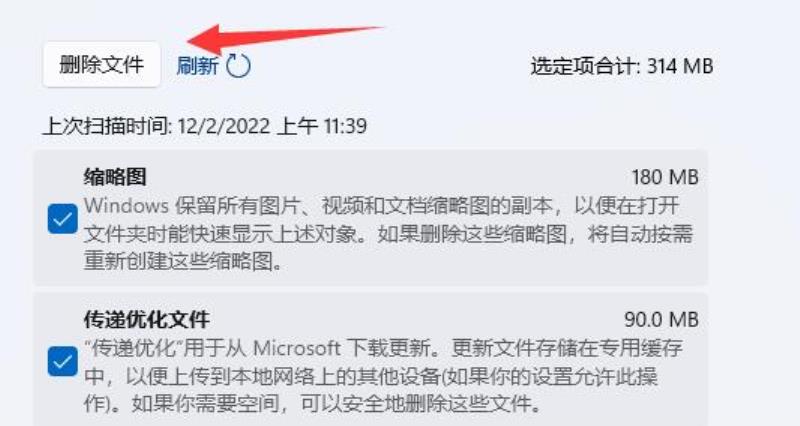Click the word Microsoft in delivery description
This screenshot has width=800, height=426.
pos(297,348)
